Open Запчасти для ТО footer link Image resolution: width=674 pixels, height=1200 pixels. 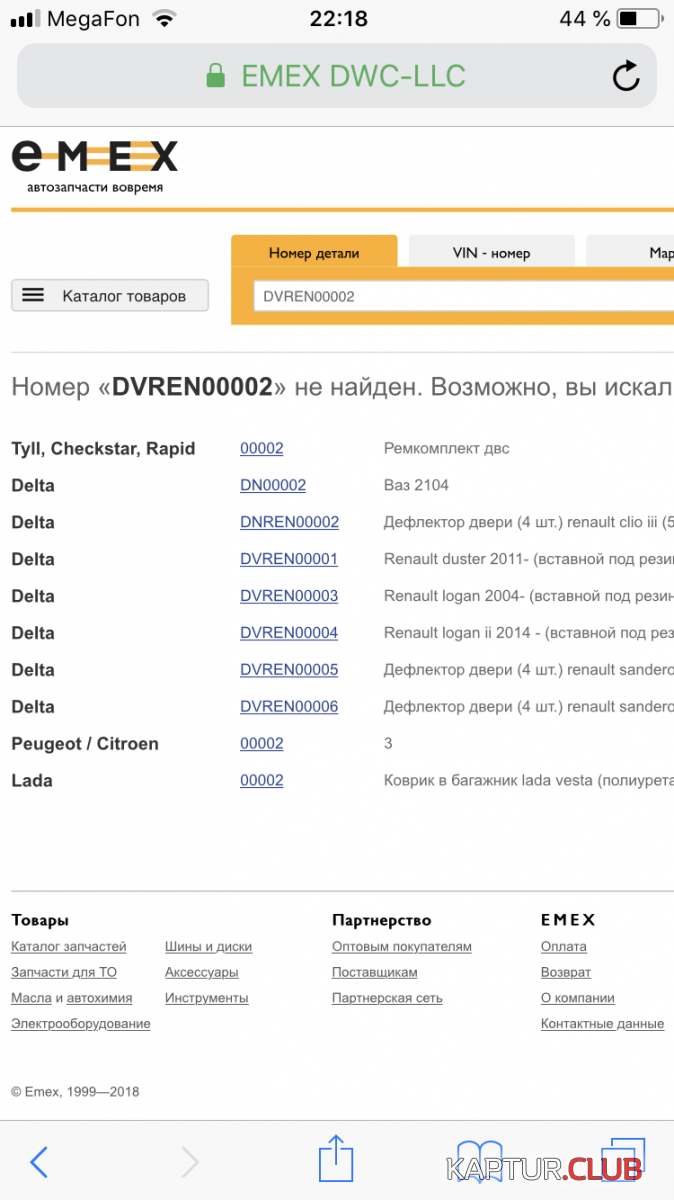(64, 972)
